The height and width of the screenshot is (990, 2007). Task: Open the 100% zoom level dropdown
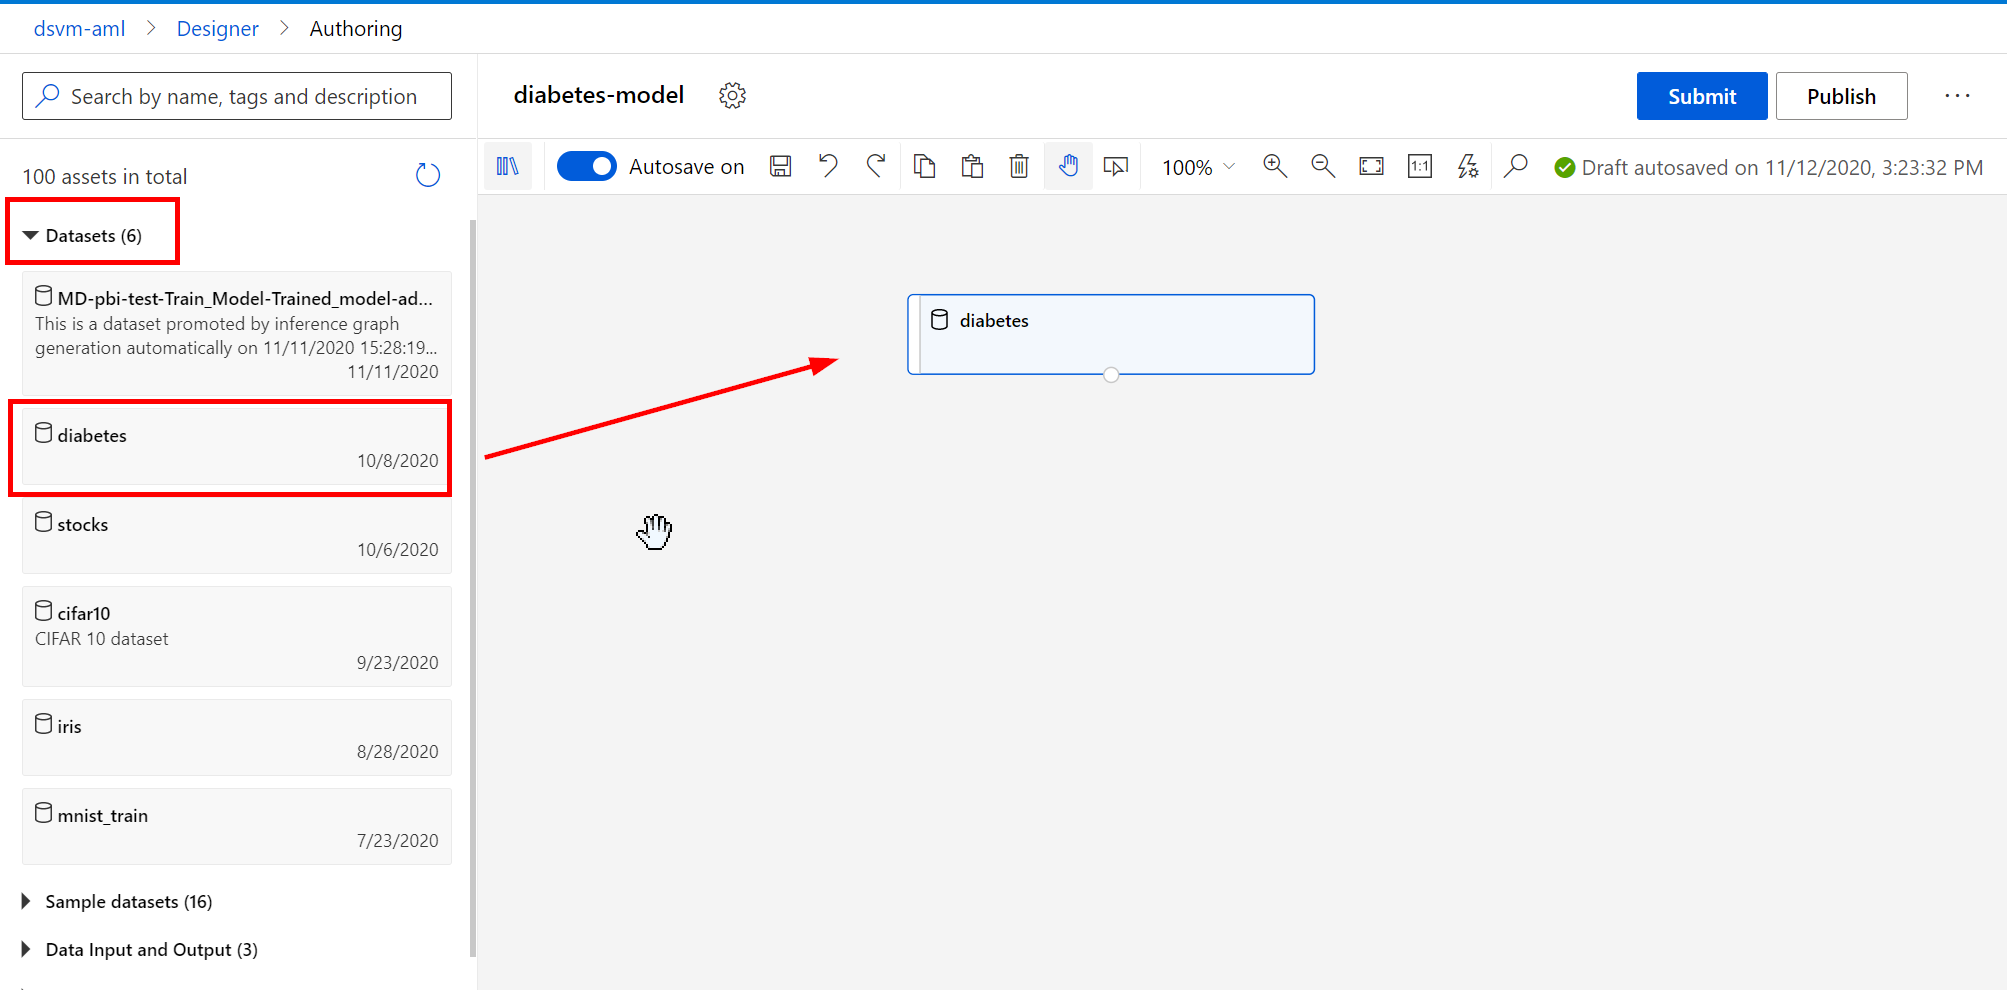[1198, 167]
